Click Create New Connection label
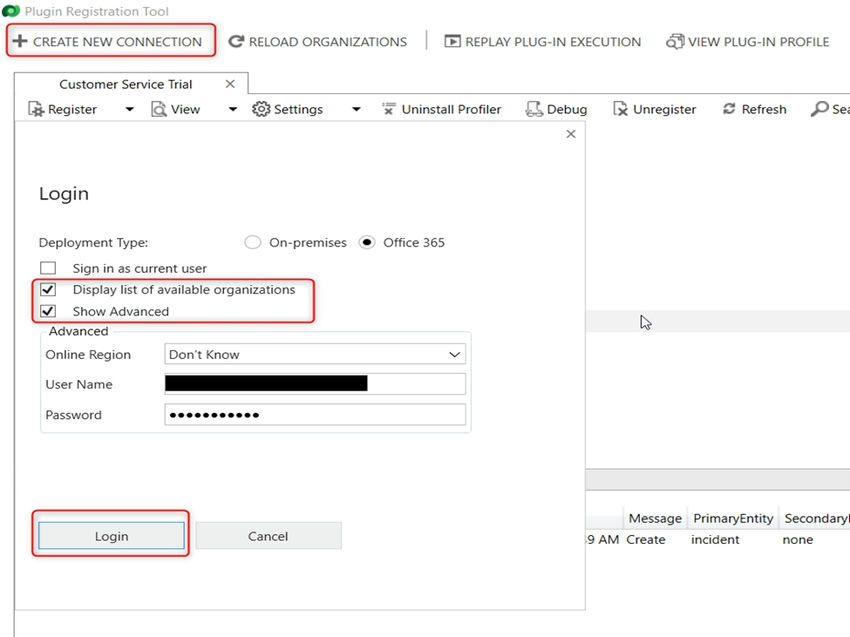The image size is (850, 637). (117, 42)
